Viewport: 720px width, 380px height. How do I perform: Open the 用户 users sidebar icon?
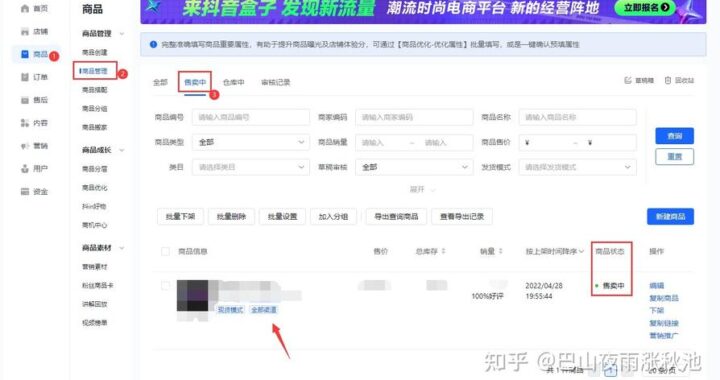(25, 169)
